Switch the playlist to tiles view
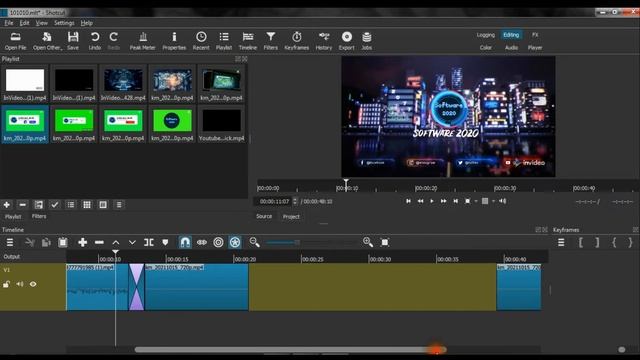Screen dimensions: 640x360 click(x=87, y=204)
